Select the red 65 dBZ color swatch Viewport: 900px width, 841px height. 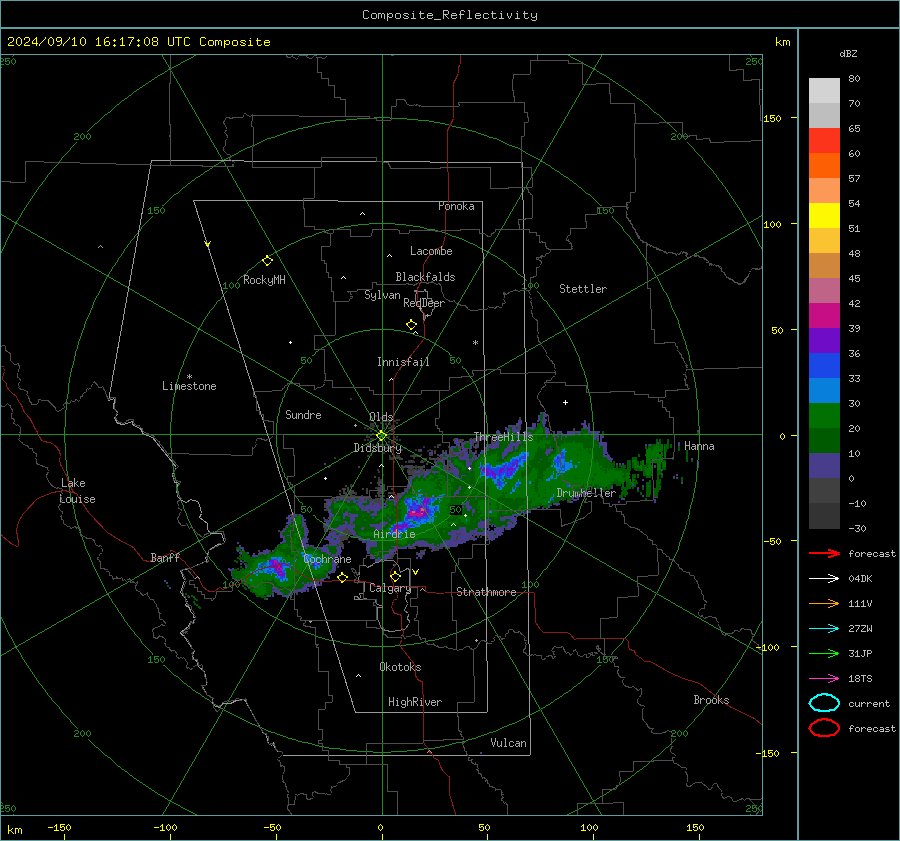(824, 140)
